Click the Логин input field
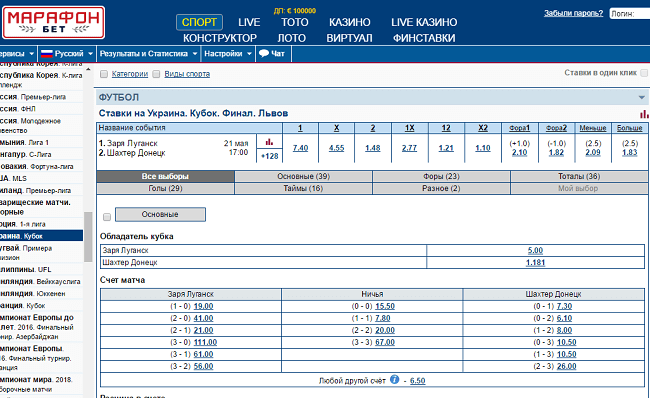Image resolution: width=650 pixels, height=398 pixels. (x=630, y=14)
